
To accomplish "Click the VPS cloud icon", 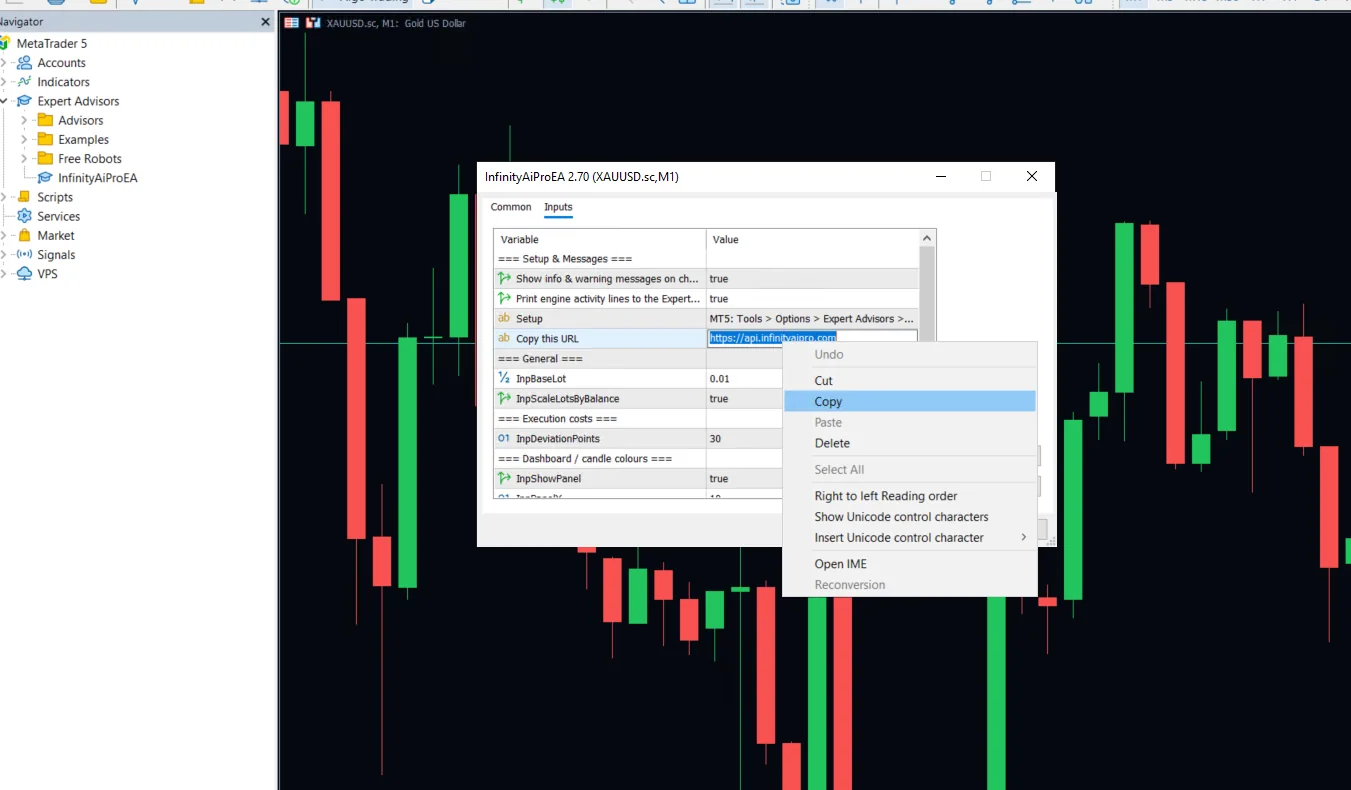I will 25,273.
